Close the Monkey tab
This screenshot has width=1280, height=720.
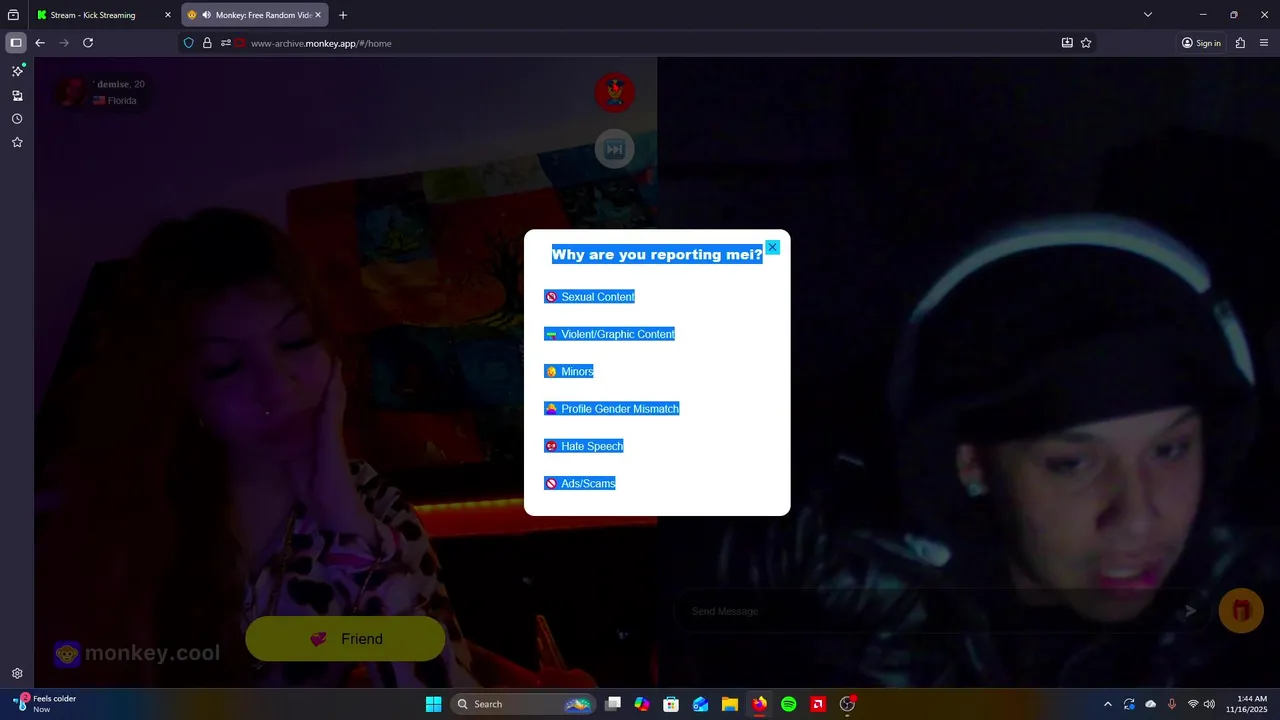point(318,15)
